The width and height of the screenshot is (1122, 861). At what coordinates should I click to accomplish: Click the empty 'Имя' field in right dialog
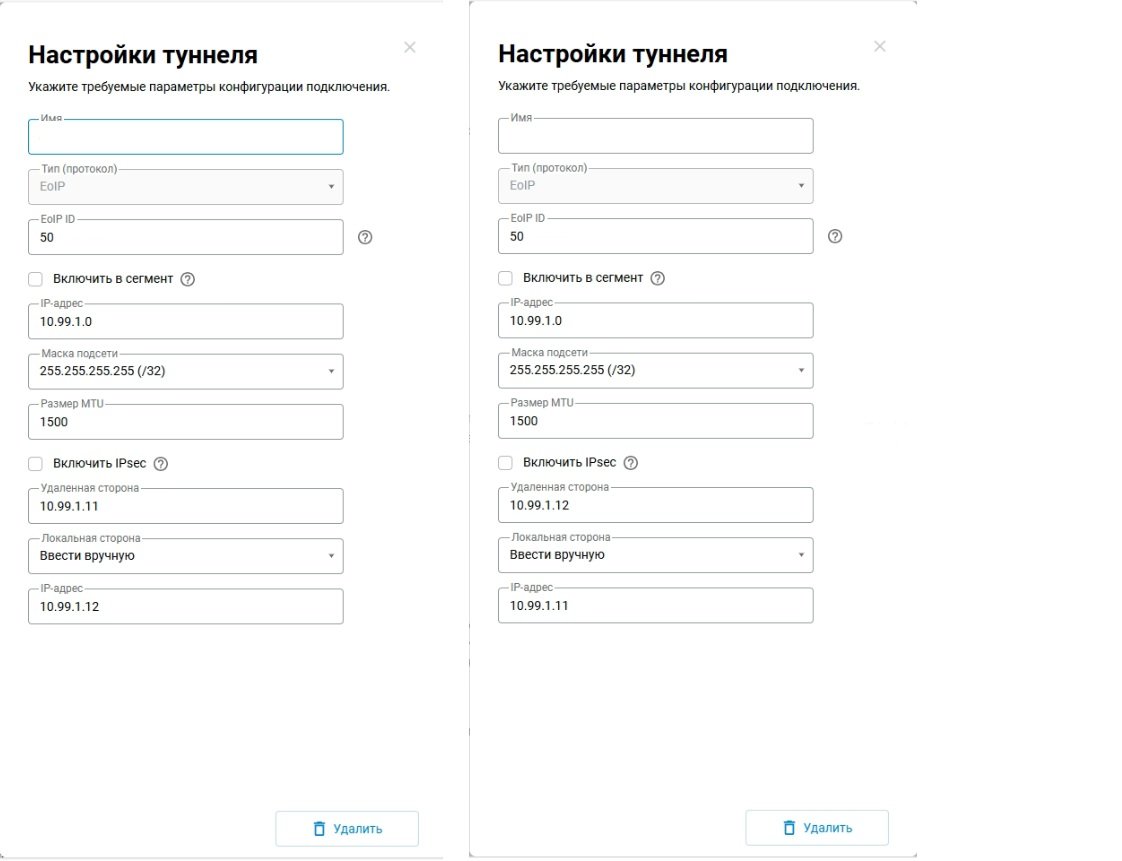(x=655, y=137)
